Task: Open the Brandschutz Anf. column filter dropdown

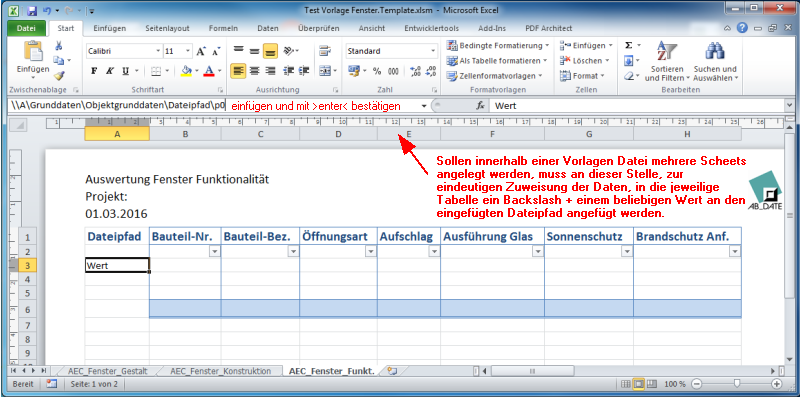Action: (735, 251)
